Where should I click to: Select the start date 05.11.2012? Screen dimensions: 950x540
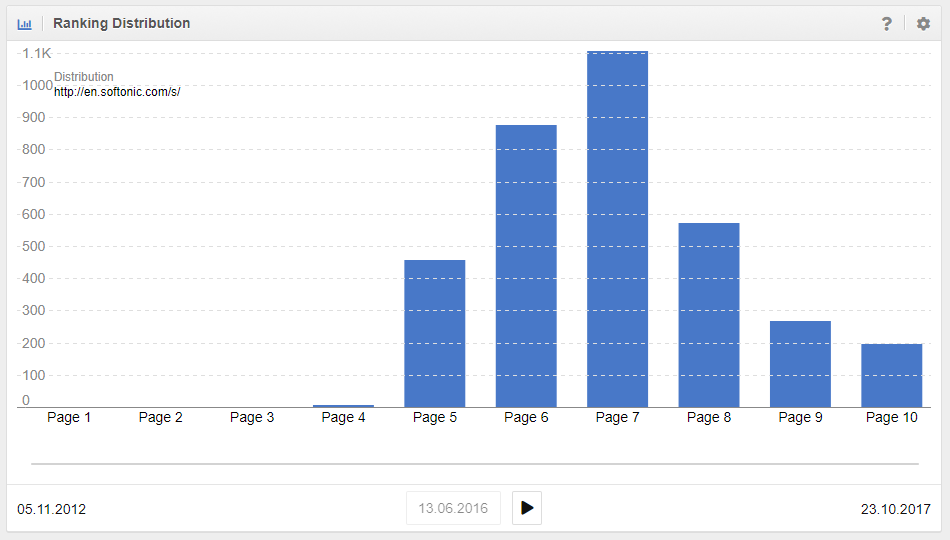(52, 509)
